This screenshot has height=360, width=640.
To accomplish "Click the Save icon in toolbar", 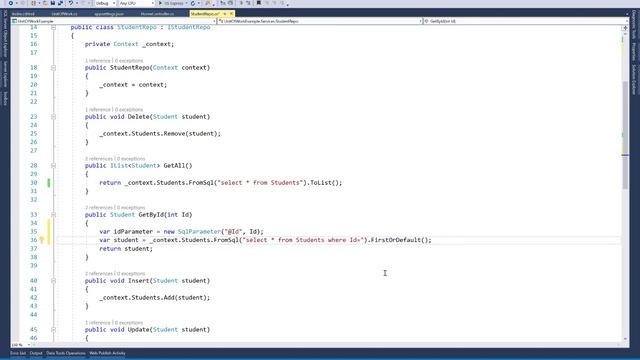I will pyautogui.click(x=53, y=3).
